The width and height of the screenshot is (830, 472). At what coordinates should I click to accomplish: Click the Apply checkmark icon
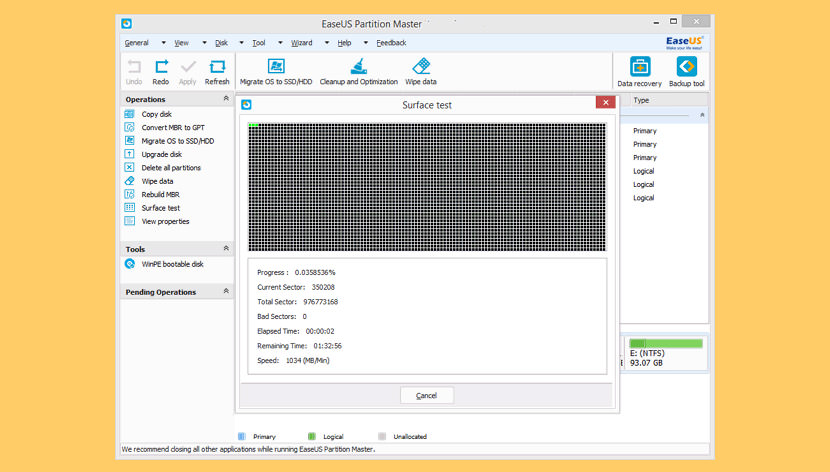pos(187,67)
